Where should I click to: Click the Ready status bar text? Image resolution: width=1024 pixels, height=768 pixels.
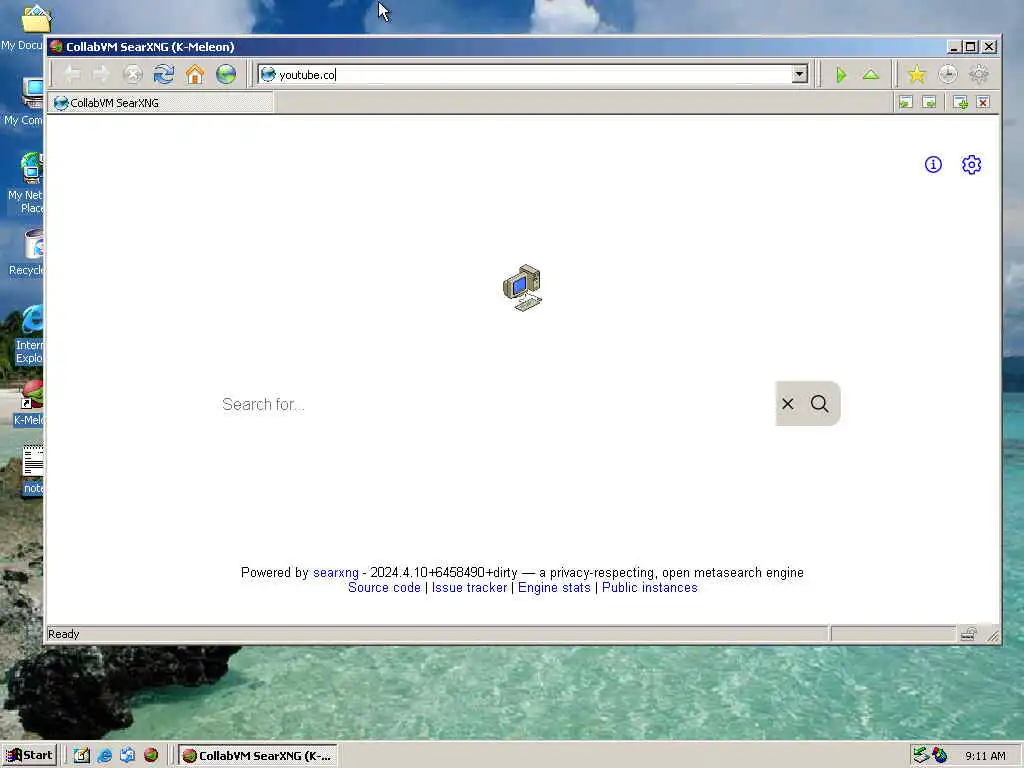click(63, 634)
